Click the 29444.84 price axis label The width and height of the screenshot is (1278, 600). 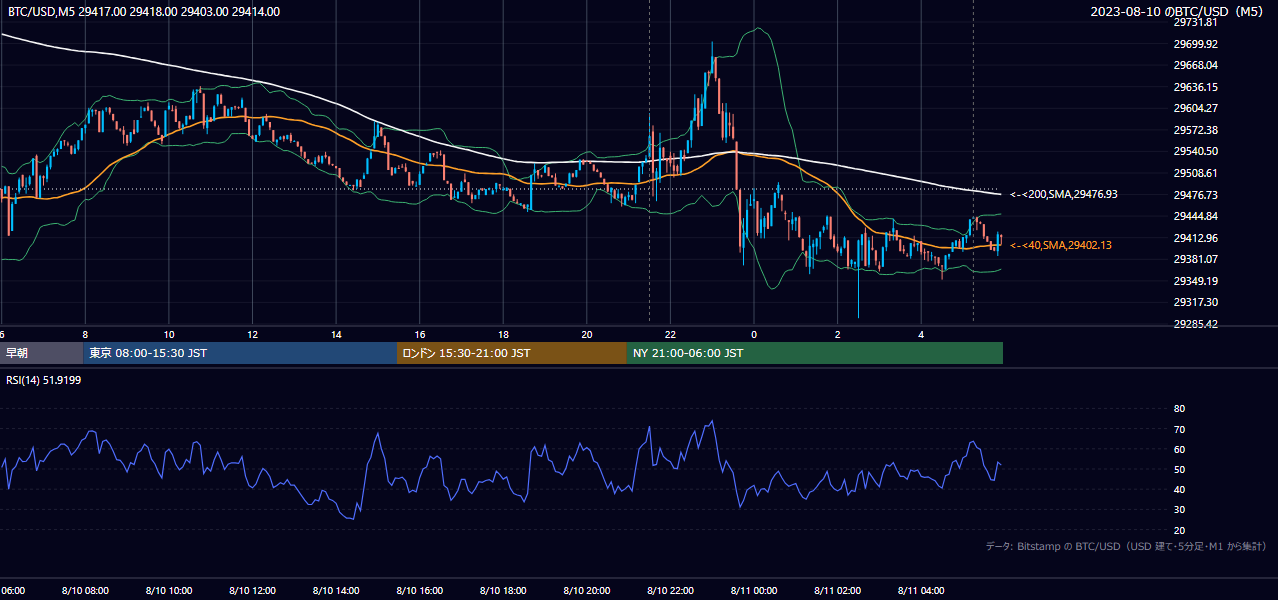[1195, 216]
